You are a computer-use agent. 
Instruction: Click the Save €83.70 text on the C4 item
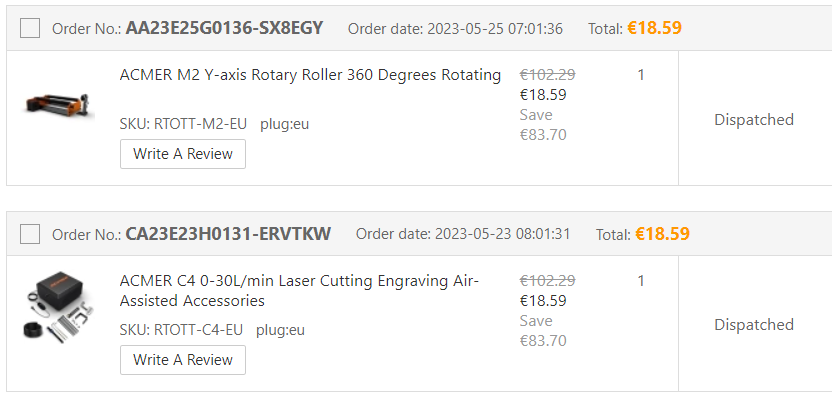tap(543, 330)
